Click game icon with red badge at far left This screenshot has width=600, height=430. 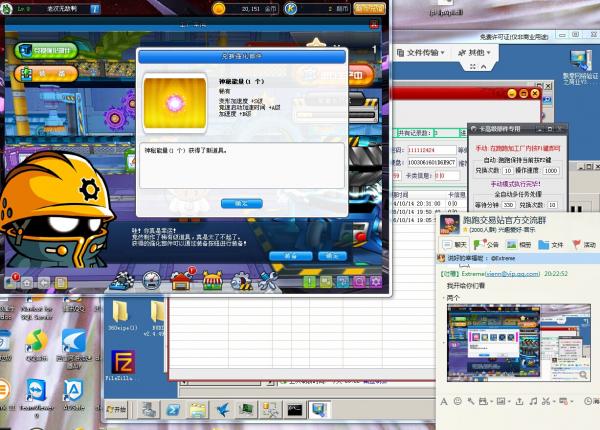click(11, 282)
